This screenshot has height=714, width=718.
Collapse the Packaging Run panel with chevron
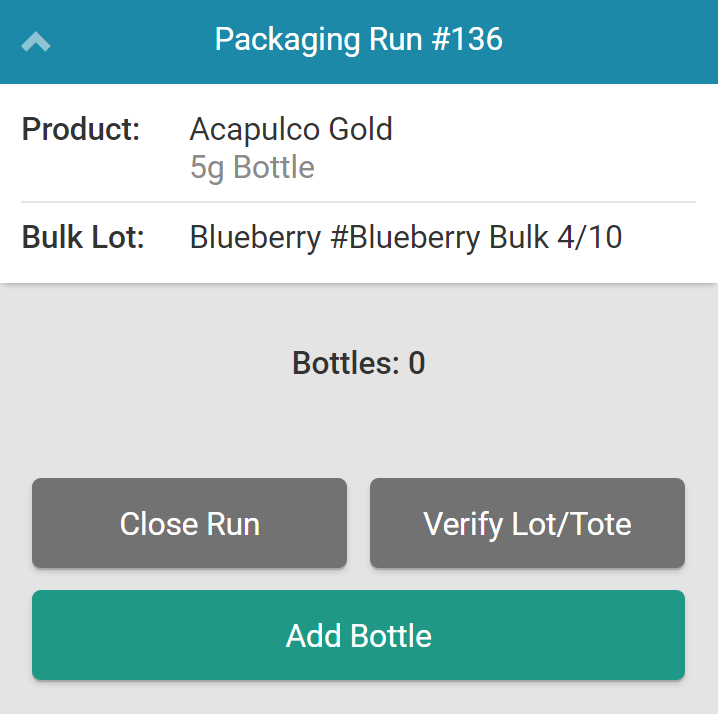(35, 41)
